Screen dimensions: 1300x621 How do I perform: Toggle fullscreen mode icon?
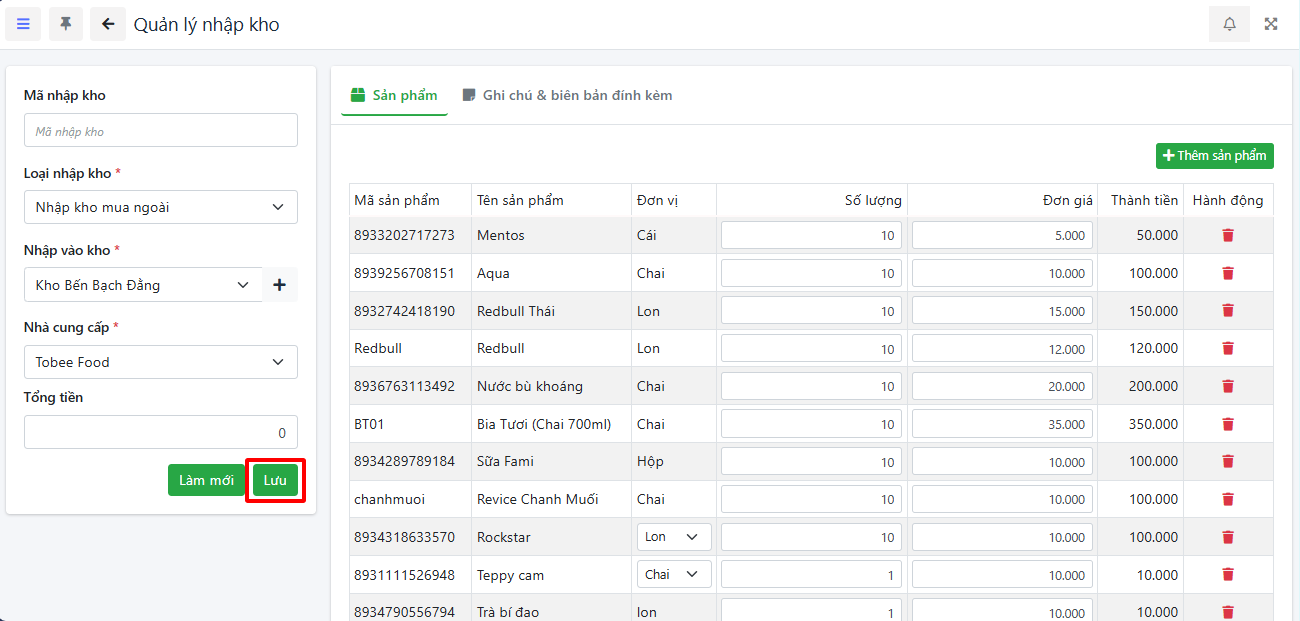point(1271,24)
